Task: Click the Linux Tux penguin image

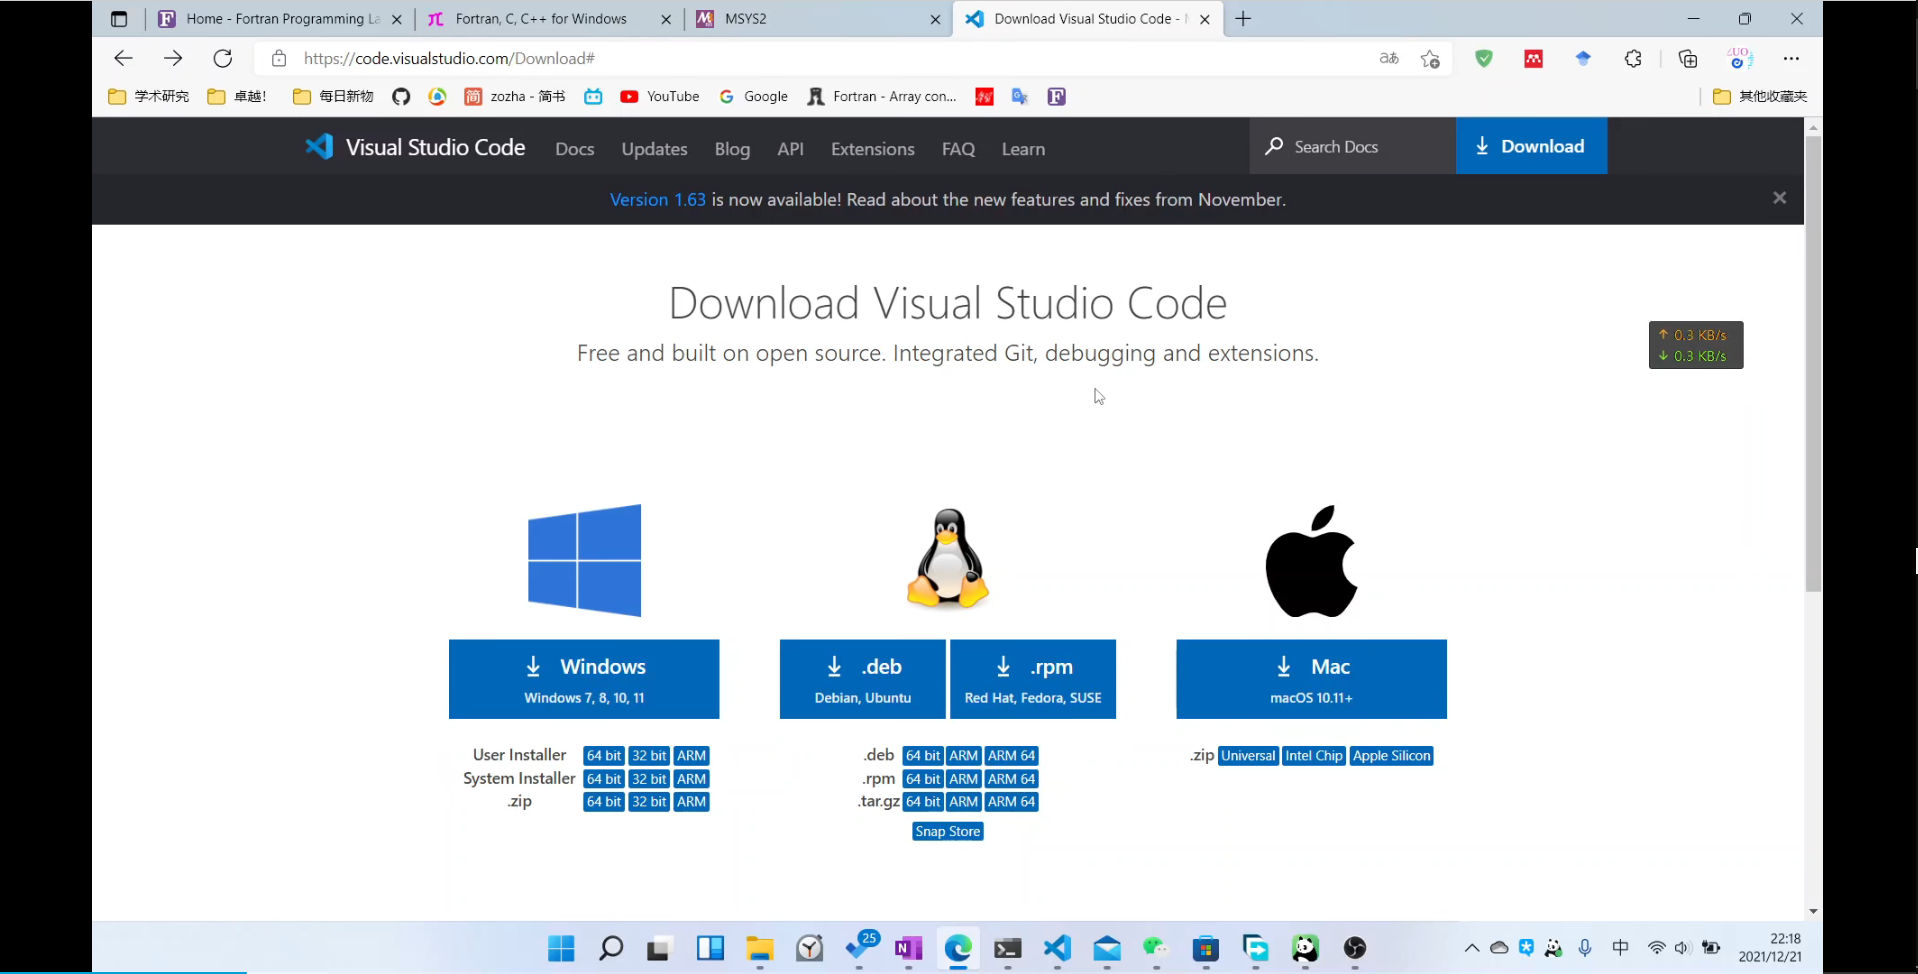Action: [948, 558]
